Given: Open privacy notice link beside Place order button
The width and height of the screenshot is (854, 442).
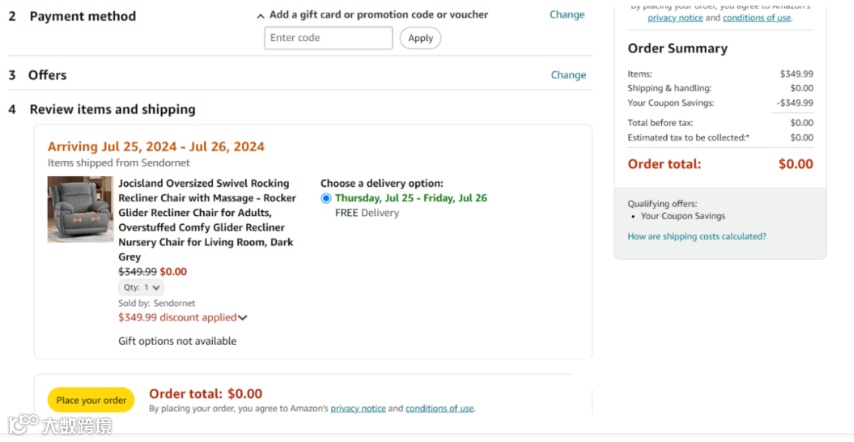Looking at the screenshot, I should point(358,408).
